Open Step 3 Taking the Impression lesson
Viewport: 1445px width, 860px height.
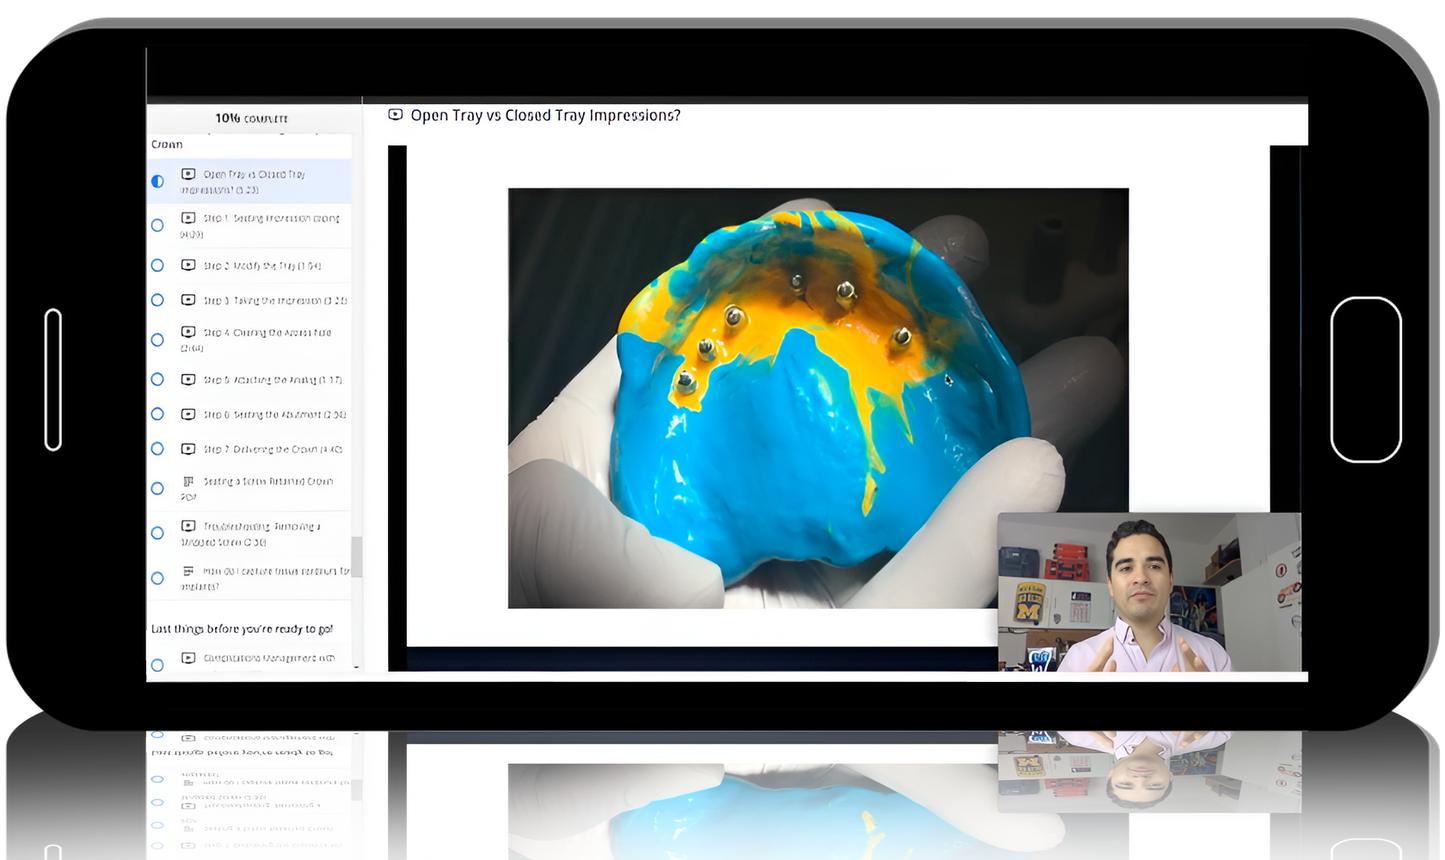(x=275, y=301)
